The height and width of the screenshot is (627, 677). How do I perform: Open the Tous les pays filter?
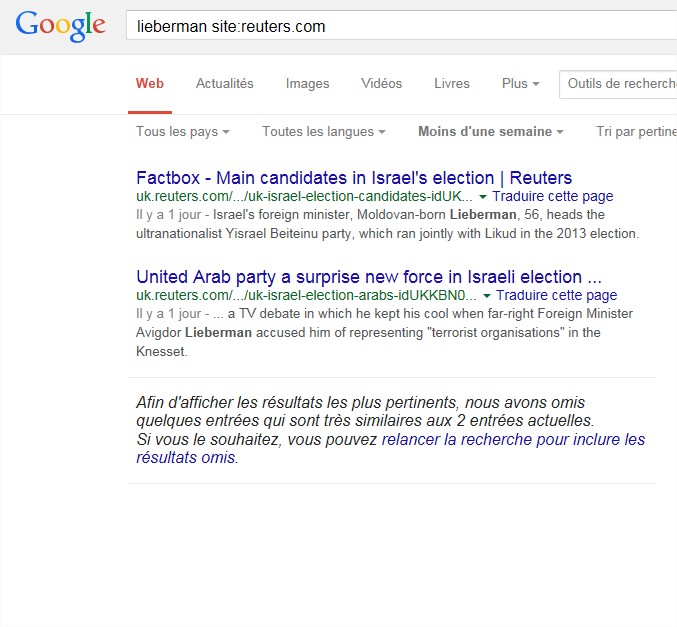(x=182, y=132)
